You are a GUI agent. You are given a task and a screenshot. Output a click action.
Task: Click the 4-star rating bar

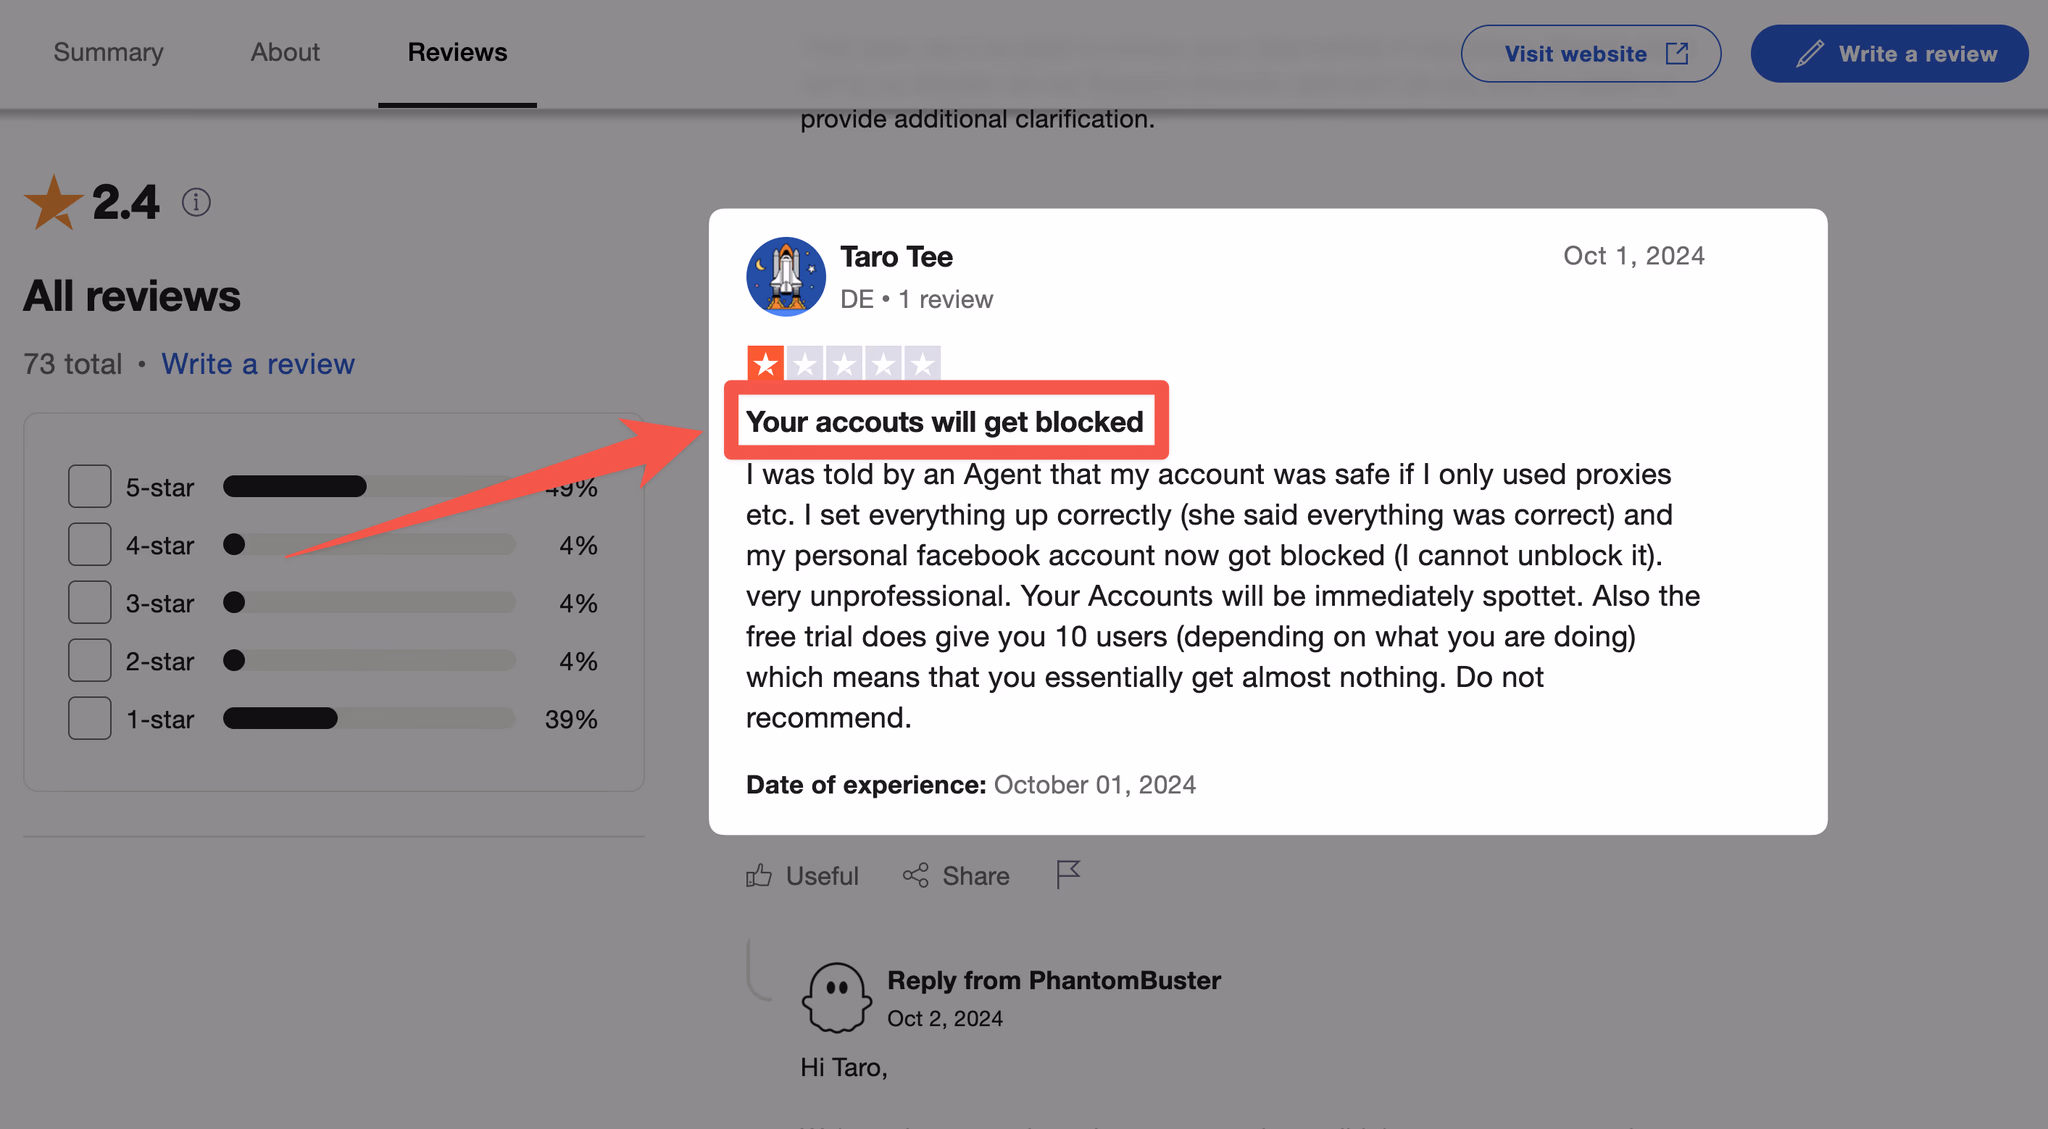(x=369, y=545)
